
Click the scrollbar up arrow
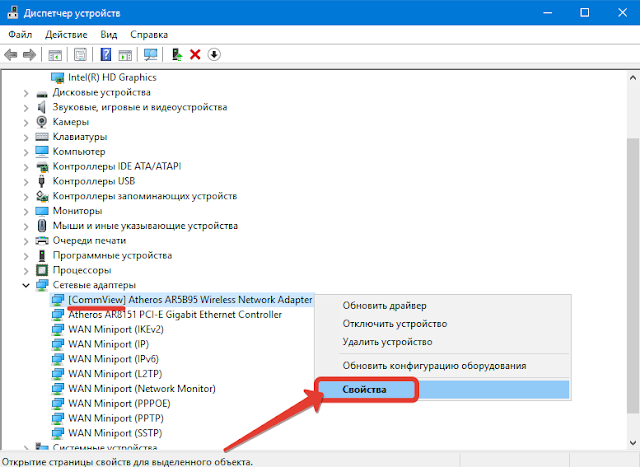click(633, 77)
